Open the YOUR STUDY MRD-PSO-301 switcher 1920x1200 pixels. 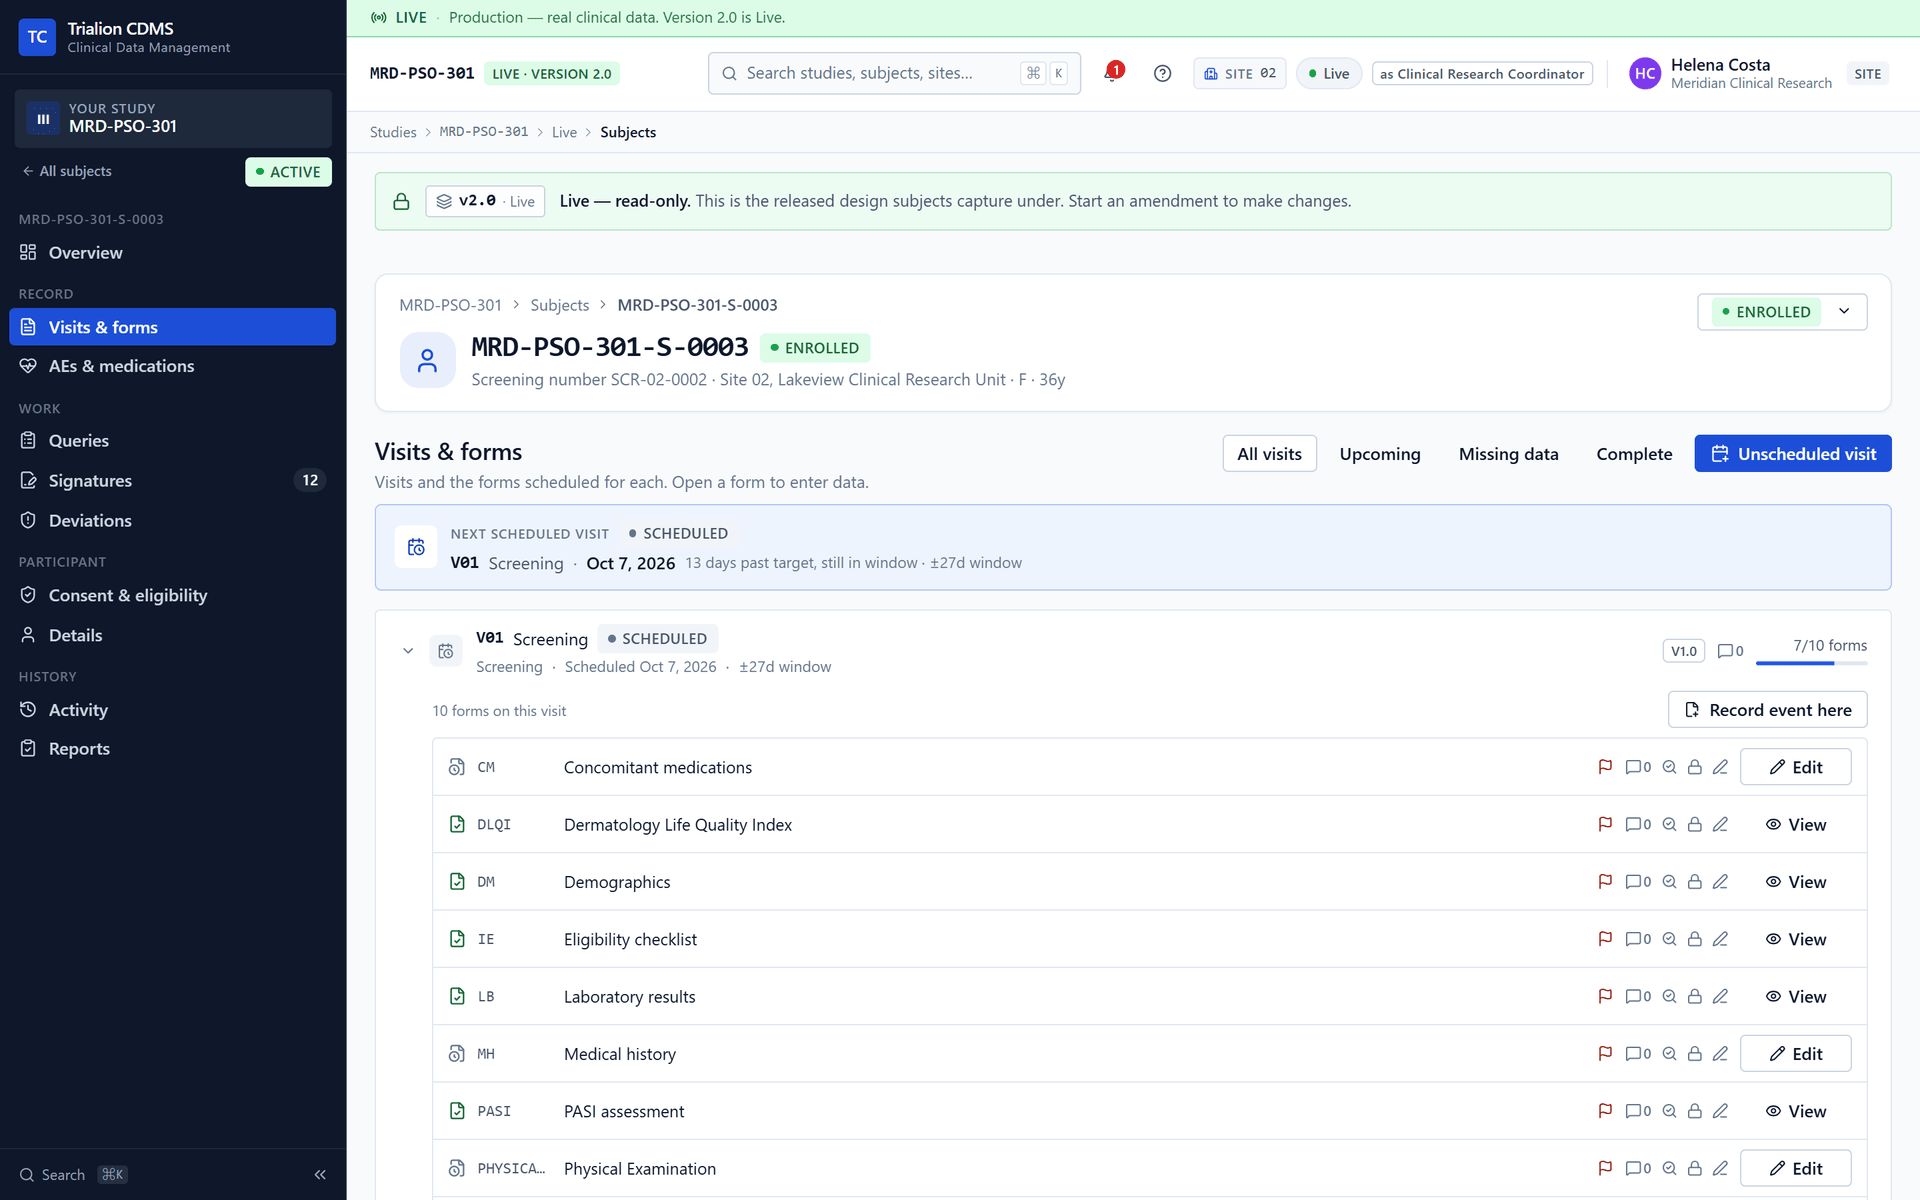coord(173,118)
